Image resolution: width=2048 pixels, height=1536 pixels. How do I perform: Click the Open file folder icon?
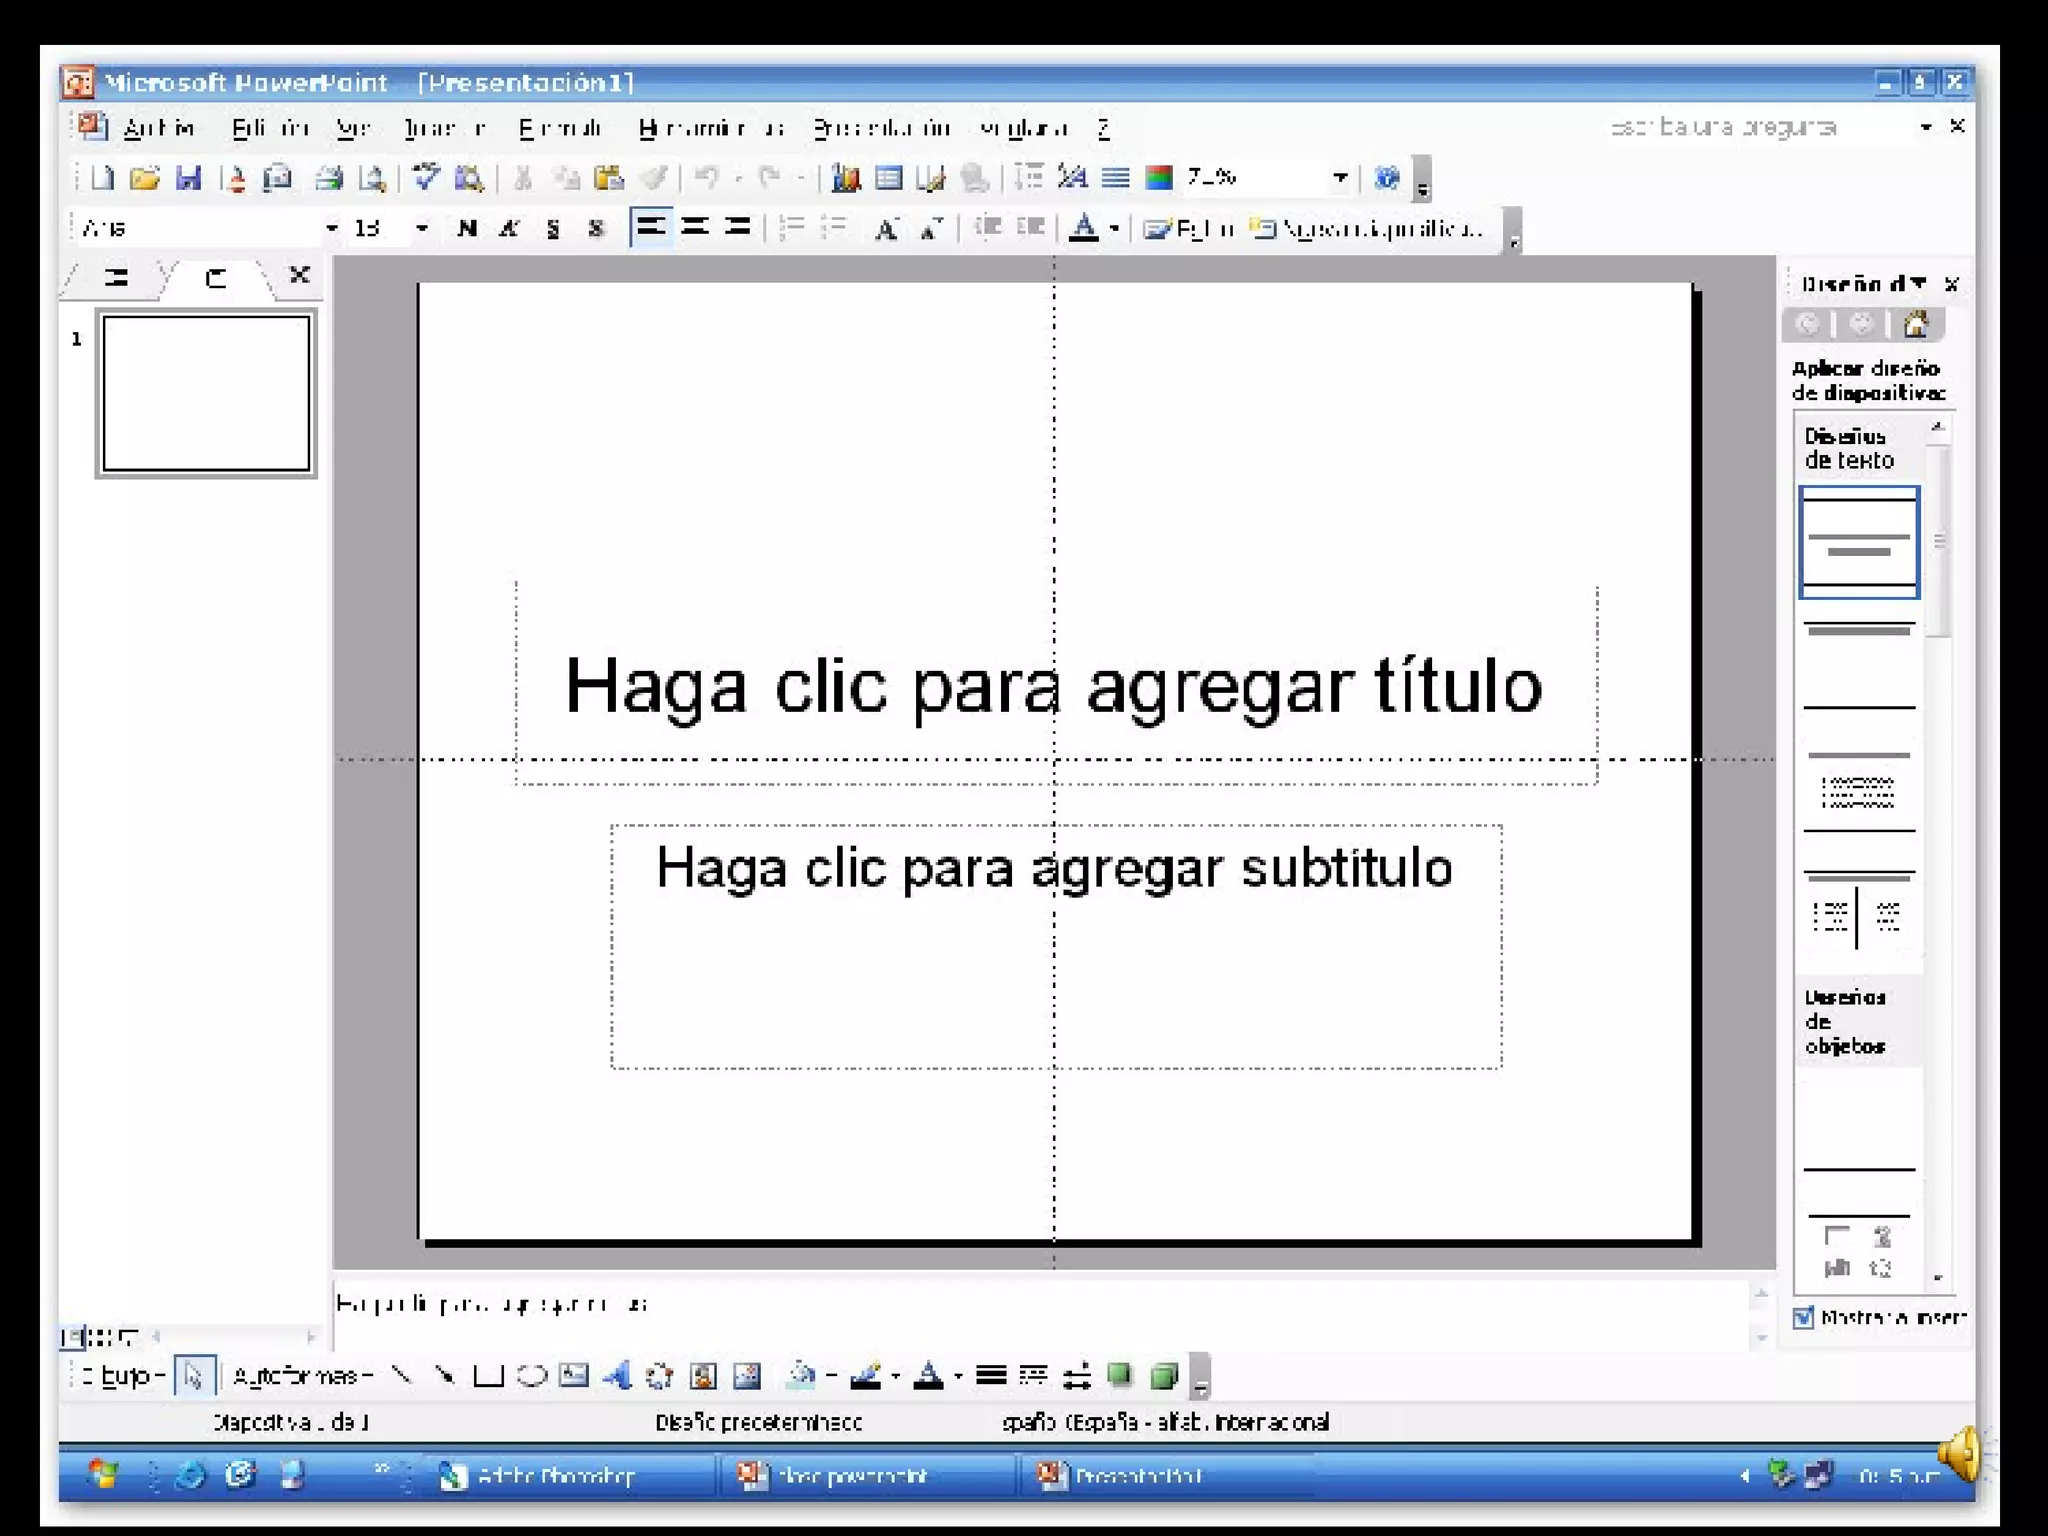click(x=144, y=178)
